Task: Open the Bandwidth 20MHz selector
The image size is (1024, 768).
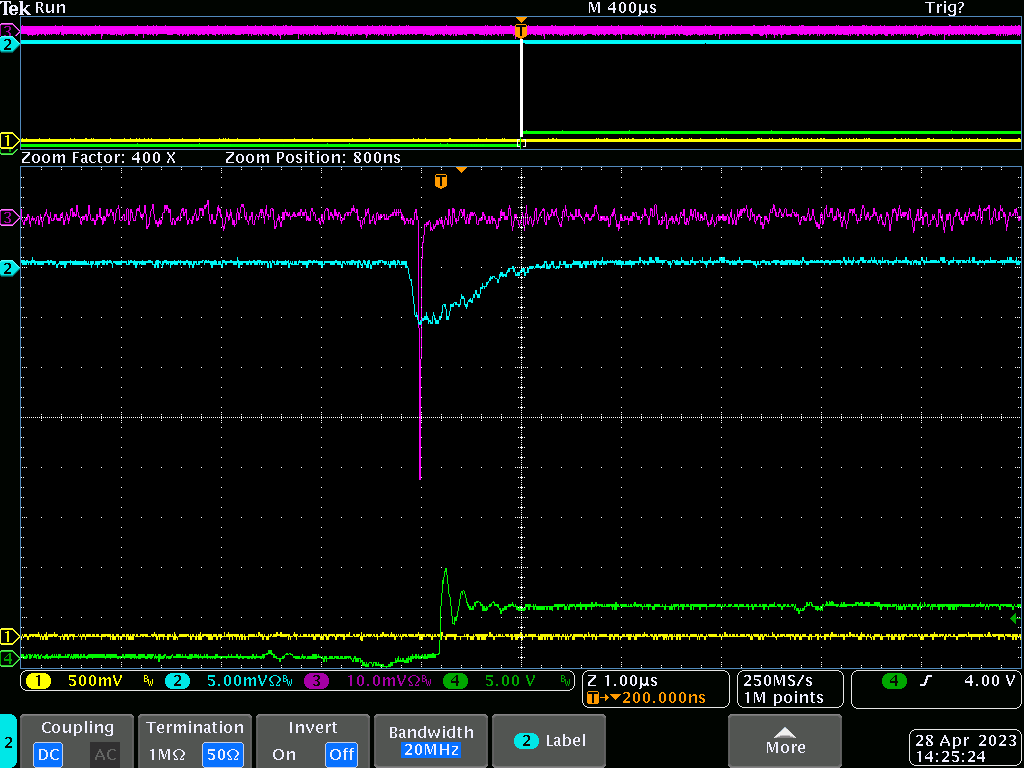Action: click(432, 741)
